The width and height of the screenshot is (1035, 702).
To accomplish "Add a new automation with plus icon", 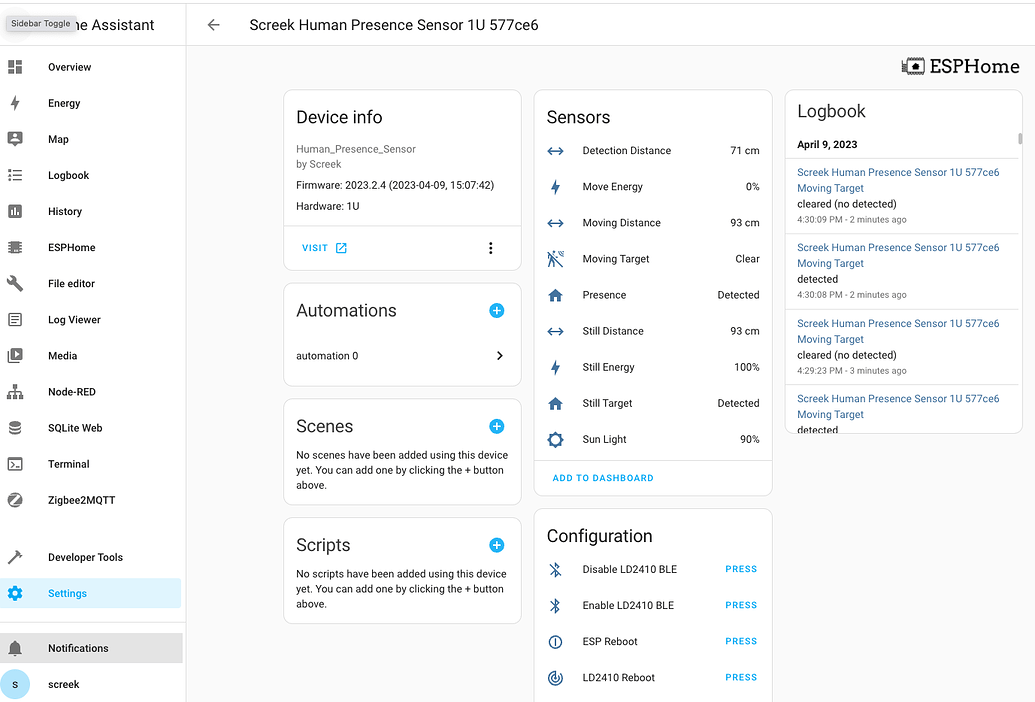I will coord(496,311).
